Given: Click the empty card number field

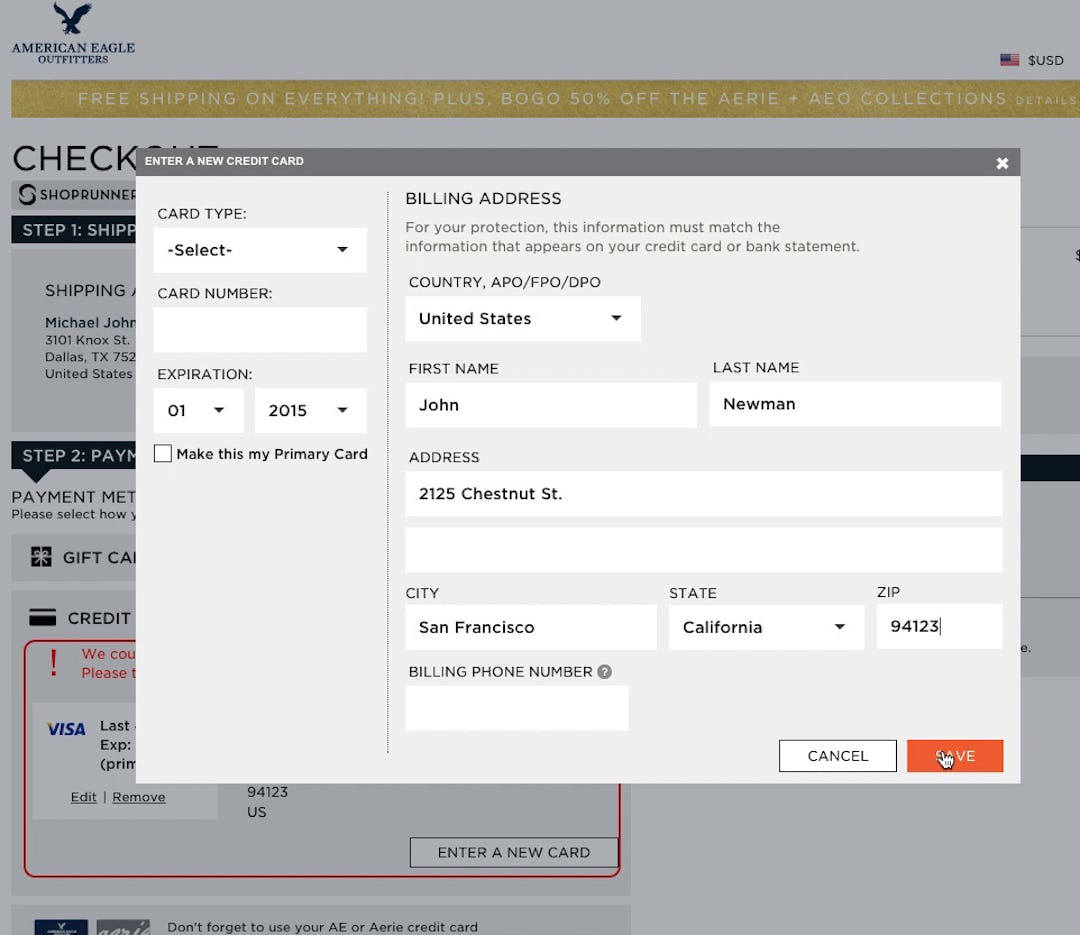Looking at the screenshot, I should point(260,330).
